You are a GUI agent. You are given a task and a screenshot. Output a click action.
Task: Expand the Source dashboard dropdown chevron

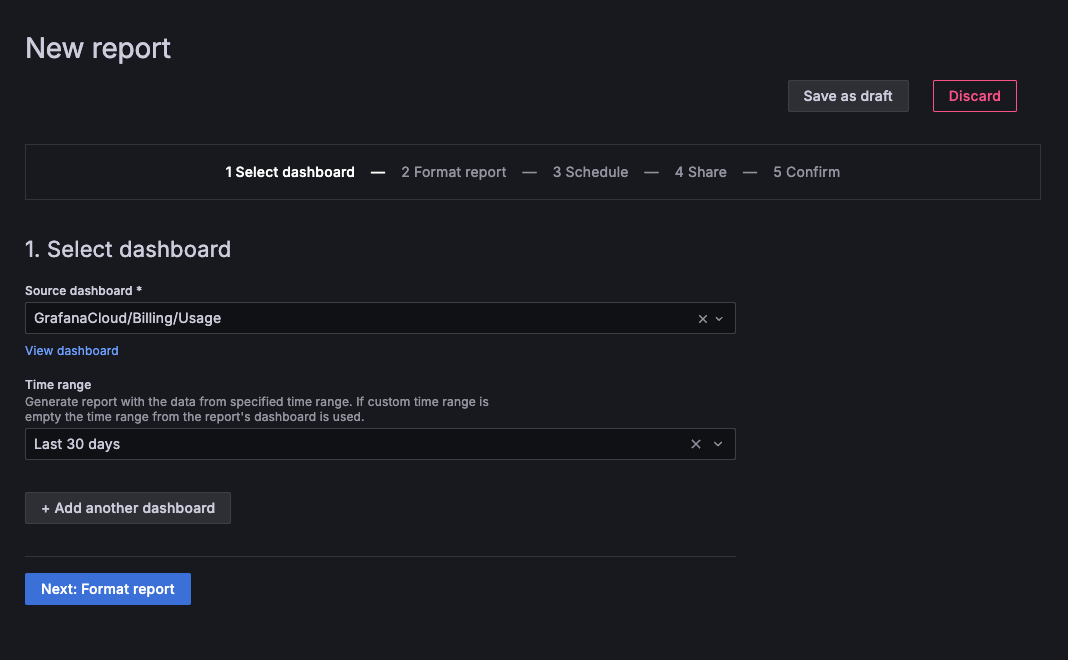(719, 319)
